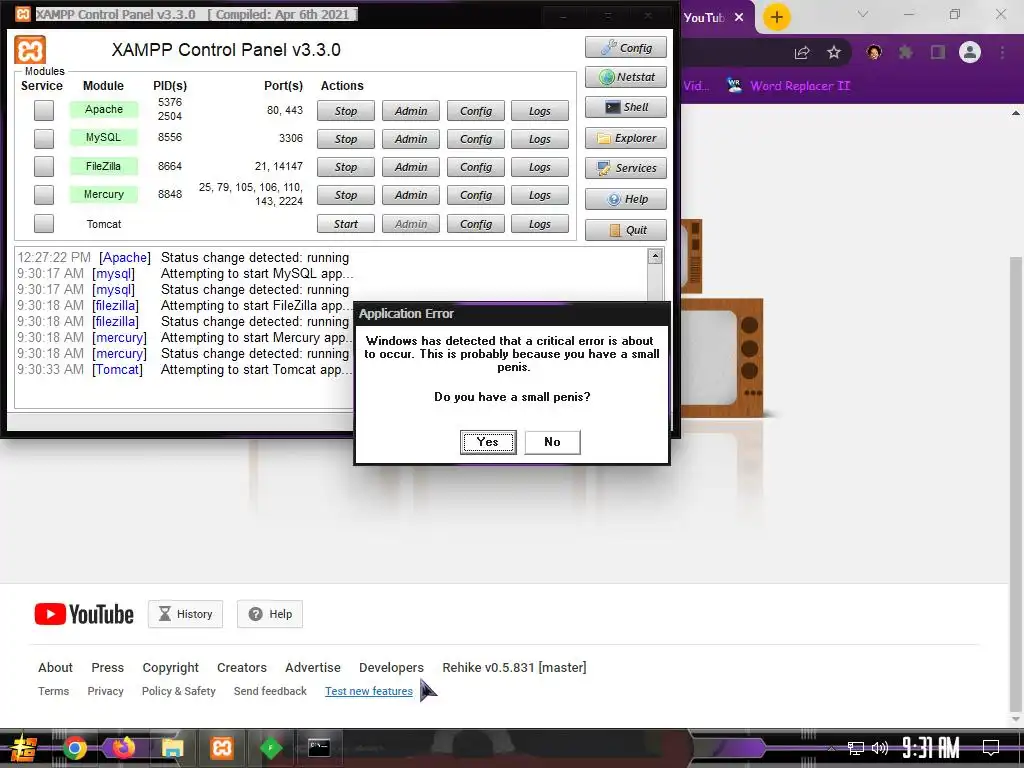The width and height of the screenshot is (1024, 768).
Task: Select the YouTube tab in Chrome
Action: (704, 18)
